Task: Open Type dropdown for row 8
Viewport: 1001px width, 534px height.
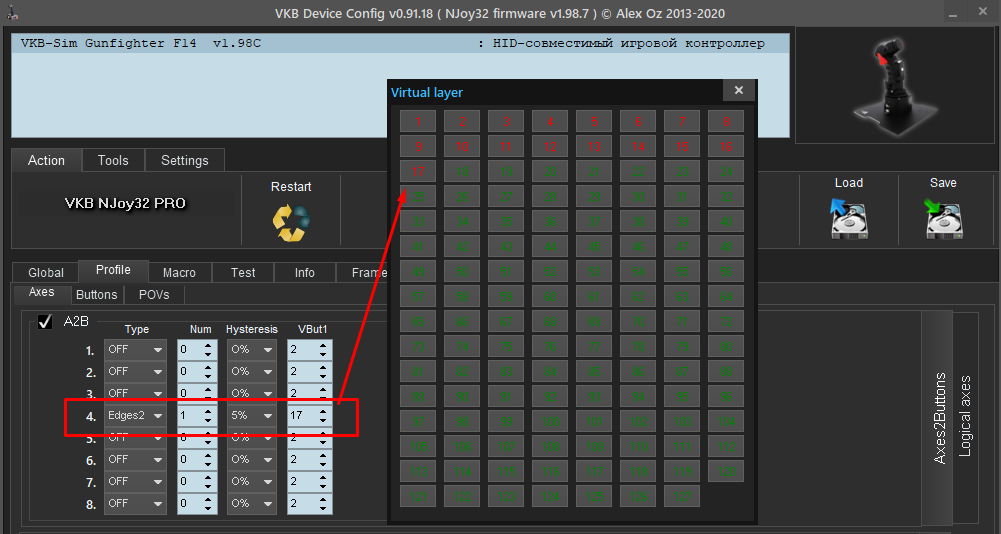Action: [x=135, y=503]
